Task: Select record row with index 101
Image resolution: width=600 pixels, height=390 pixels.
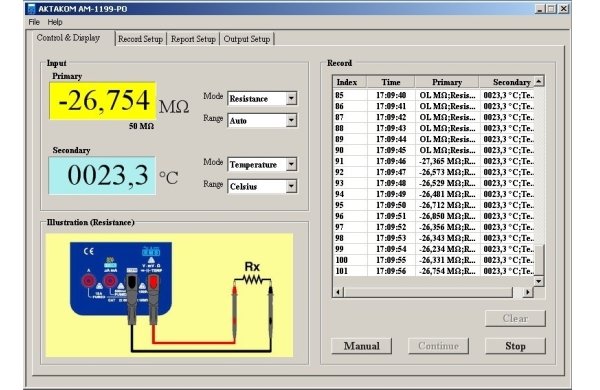Action: pos(434,271)
